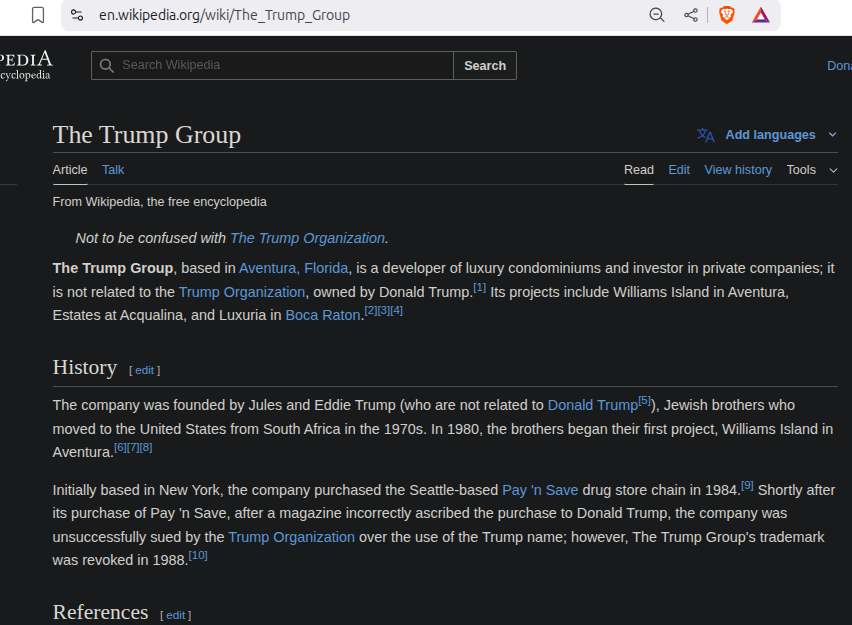Follow the Aventura, Florida link
This screenshot has height=625, width=852.
coord(293,268)
